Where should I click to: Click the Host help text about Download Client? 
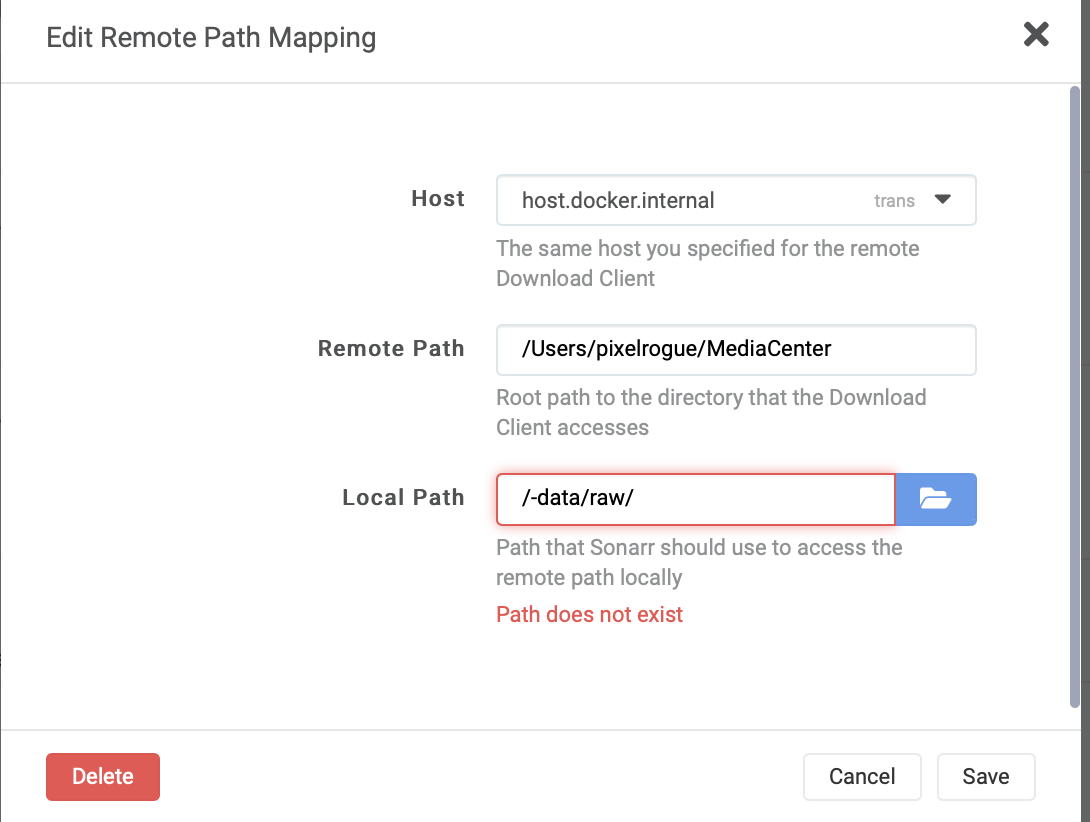(x=707, y=263)
